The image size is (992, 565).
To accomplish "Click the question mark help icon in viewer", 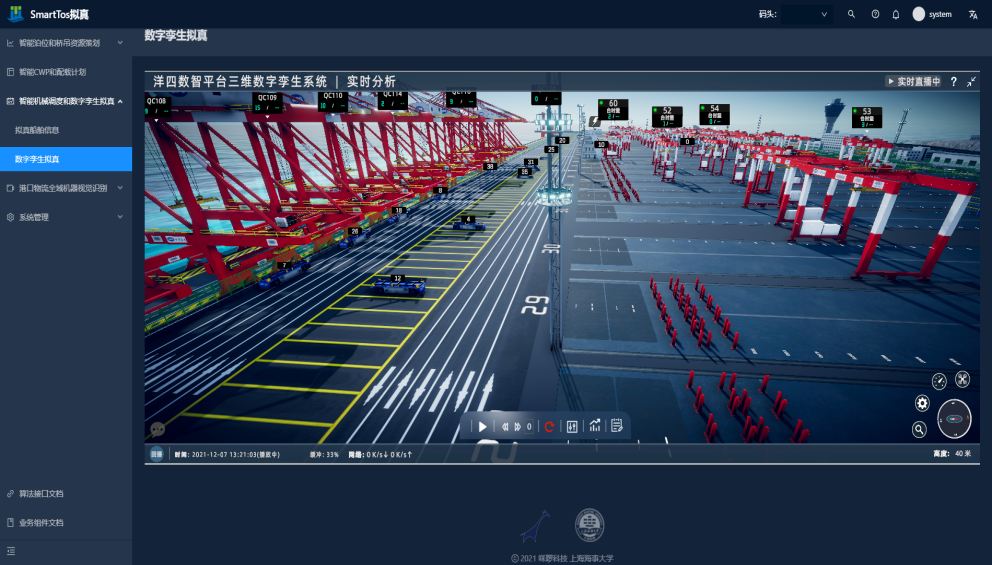I will [x=953, y=82].
